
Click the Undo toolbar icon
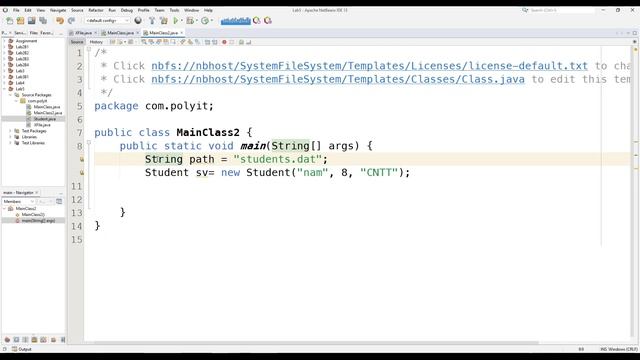point(60,20)
